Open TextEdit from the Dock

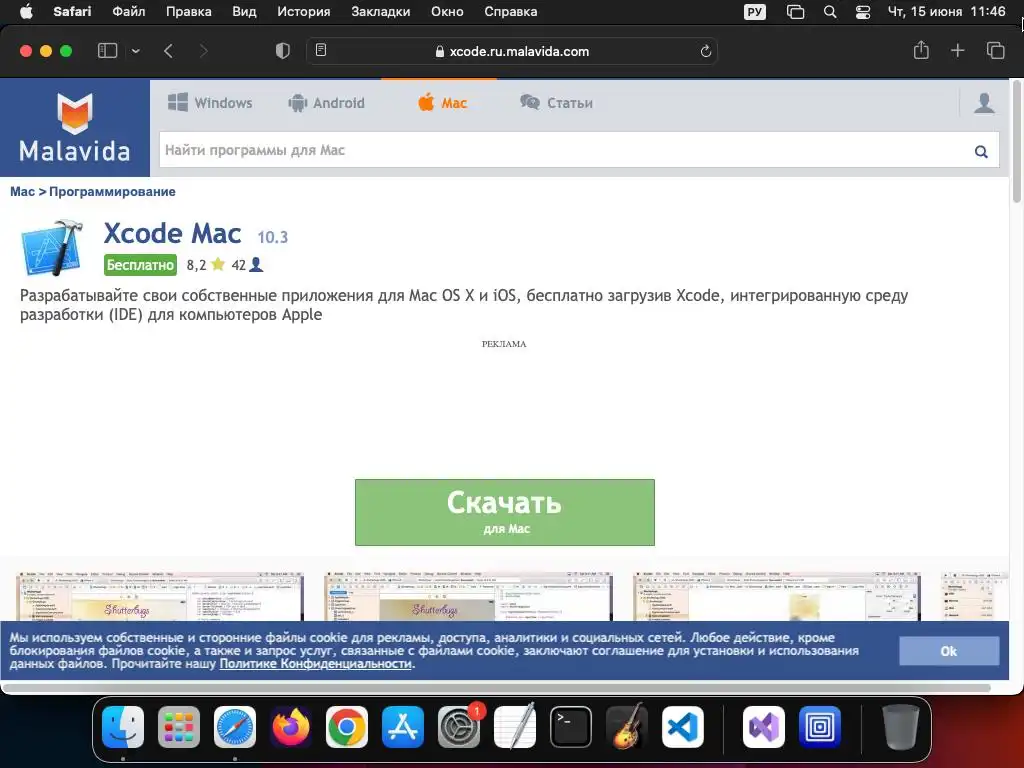pyautogui.click(x=515, y=726)
